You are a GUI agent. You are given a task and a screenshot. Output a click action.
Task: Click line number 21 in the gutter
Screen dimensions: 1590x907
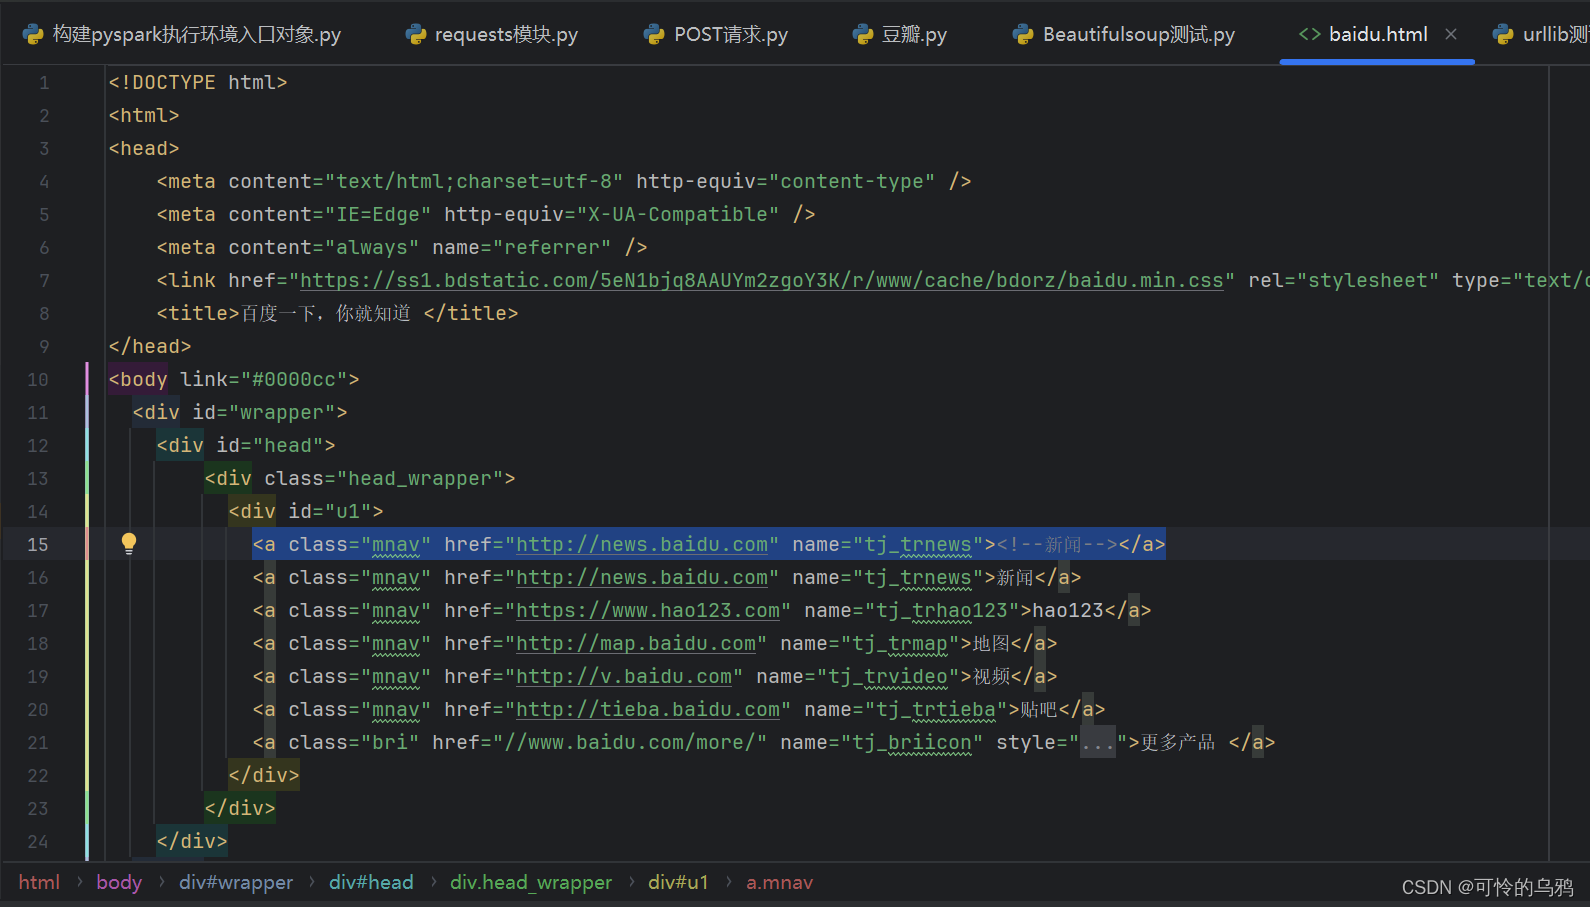click(38, 742)
